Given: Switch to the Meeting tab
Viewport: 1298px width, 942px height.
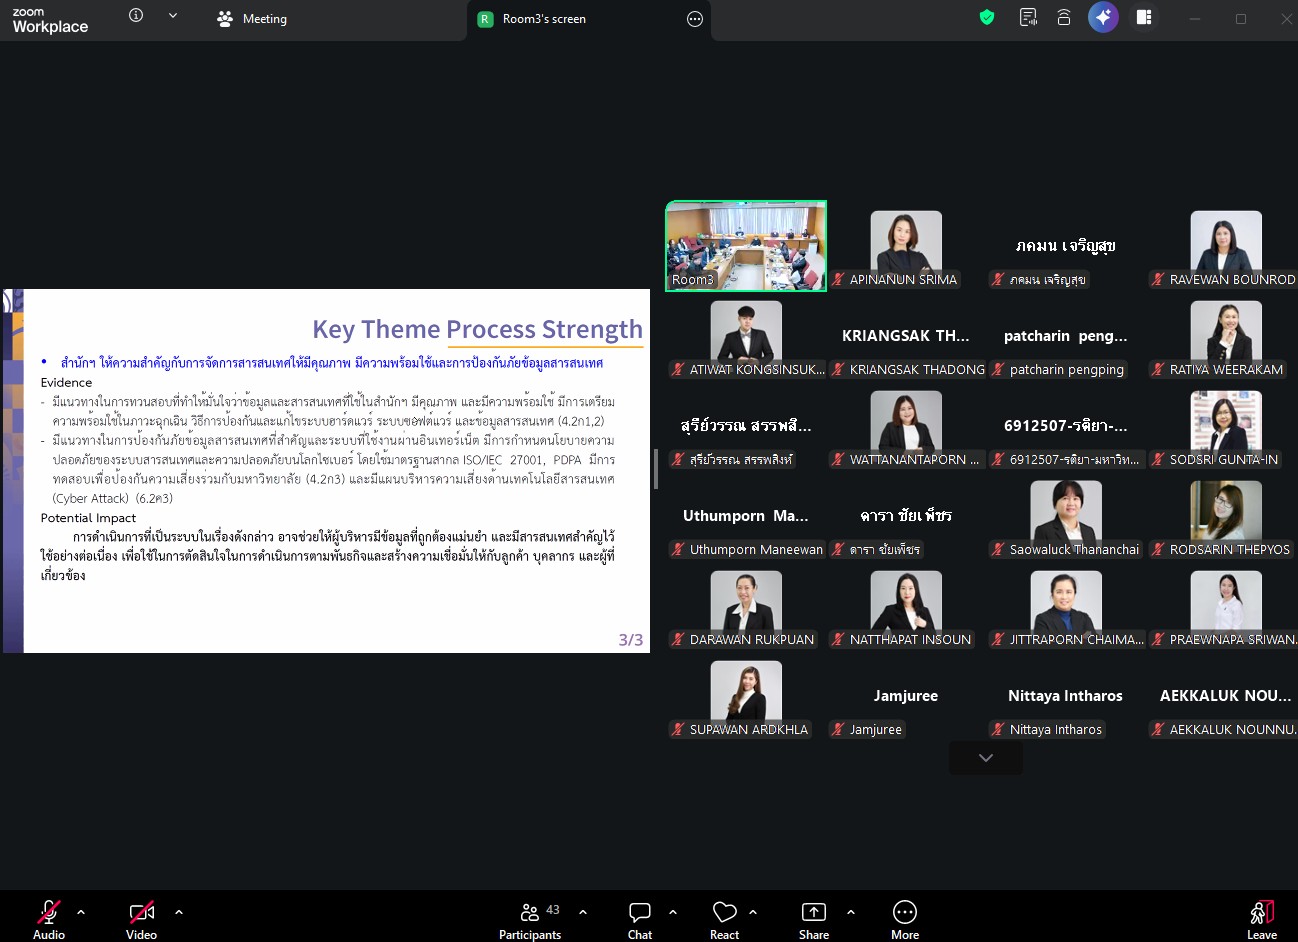Looking at the screenshot, I should click(x=252, y=19).
